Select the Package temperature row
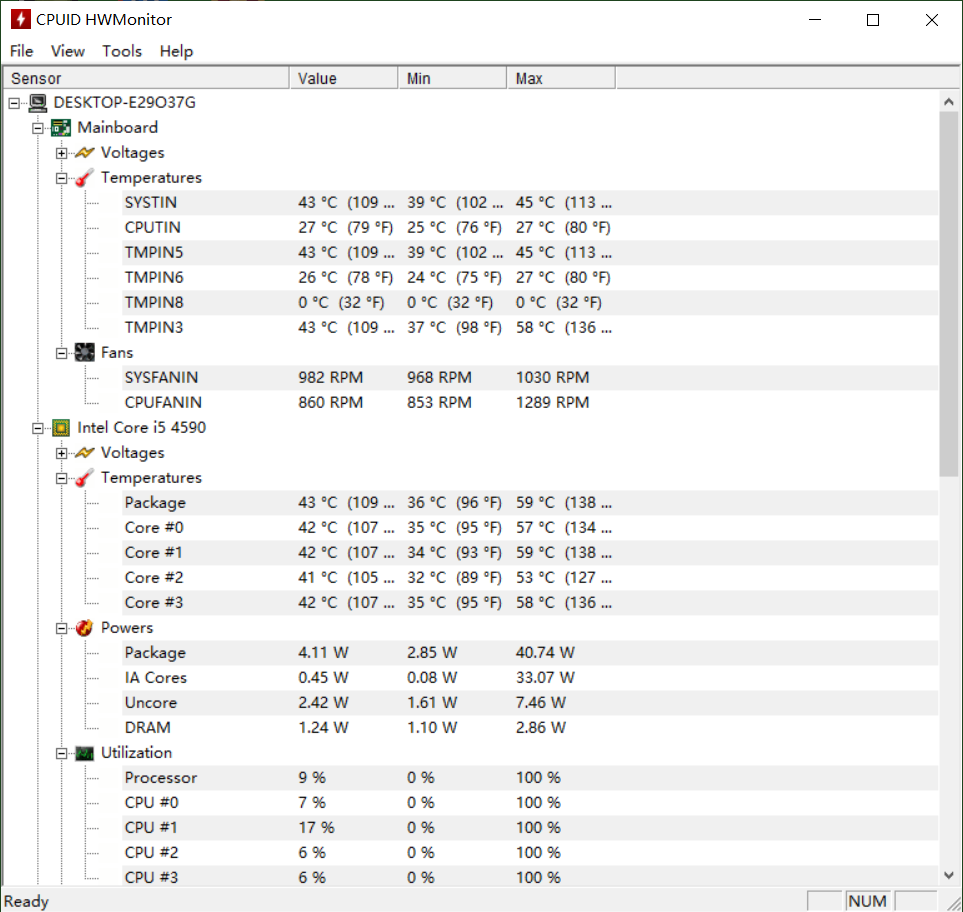This screenshot has height=912, width=963. [x=530, y=502]
